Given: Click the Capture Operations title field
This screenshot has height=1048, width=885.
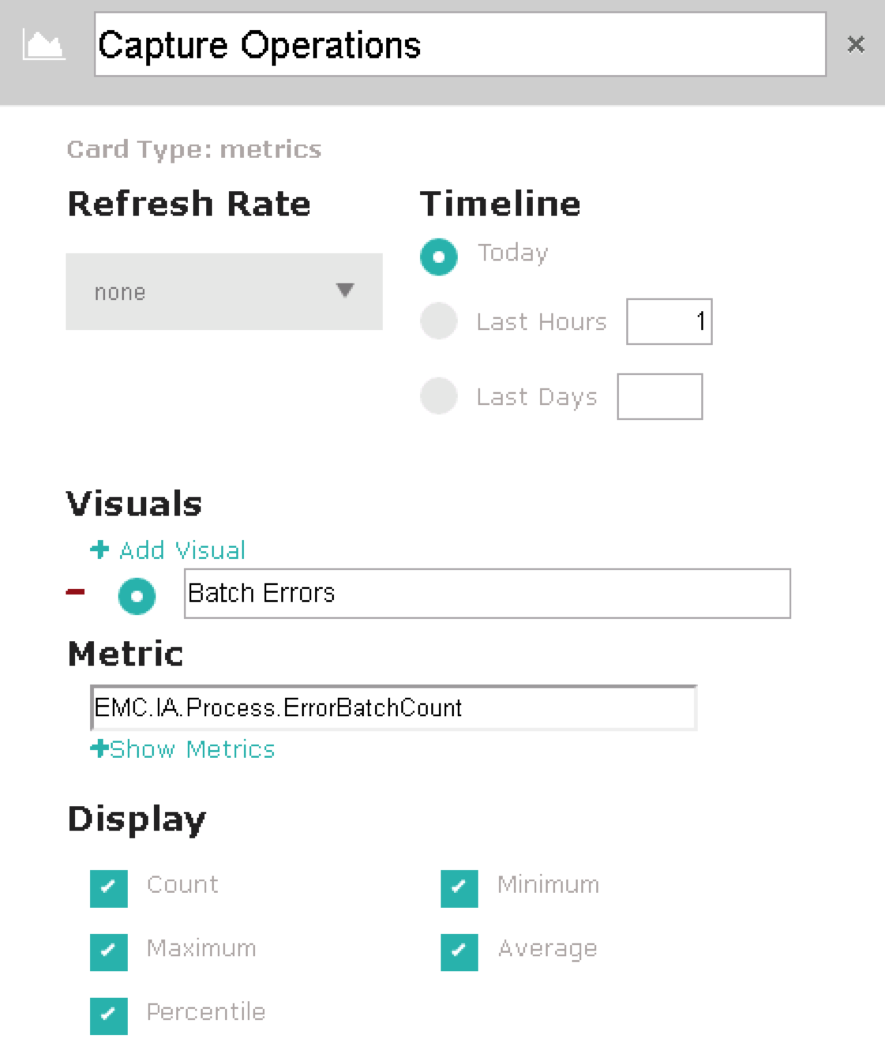Looking at the screenshot, I should pos(460,44).
